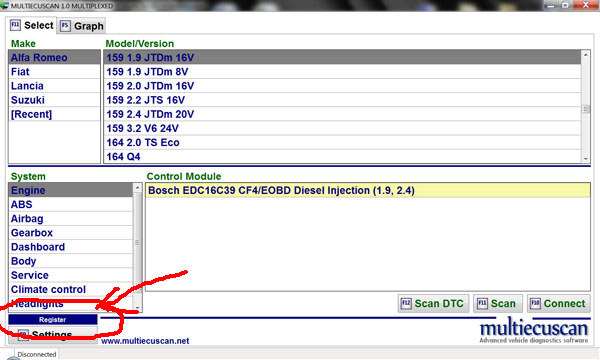Viewport: 600px width, 360px height.
Task: Click the Register button
Action: tap(53, 319)
